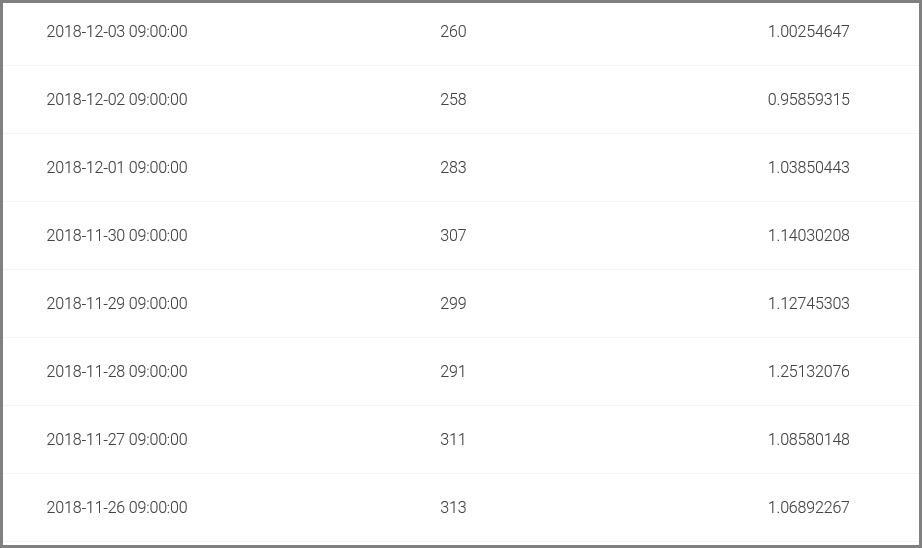The height and width of the screenshot is (548, 922).
Task: Click the count value 258
Action: 453,100
